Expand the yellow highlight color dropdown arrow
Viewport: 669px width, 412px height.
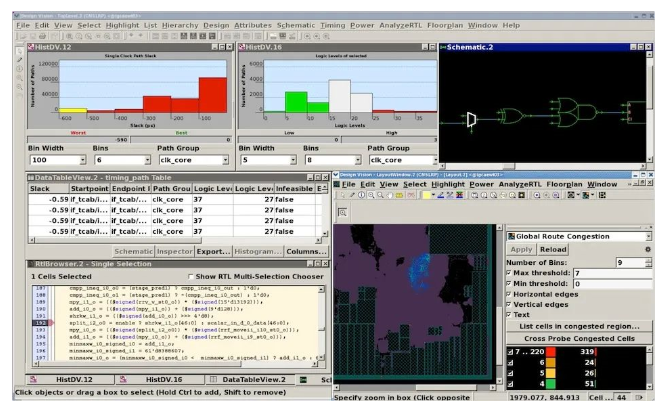point(433,194)
